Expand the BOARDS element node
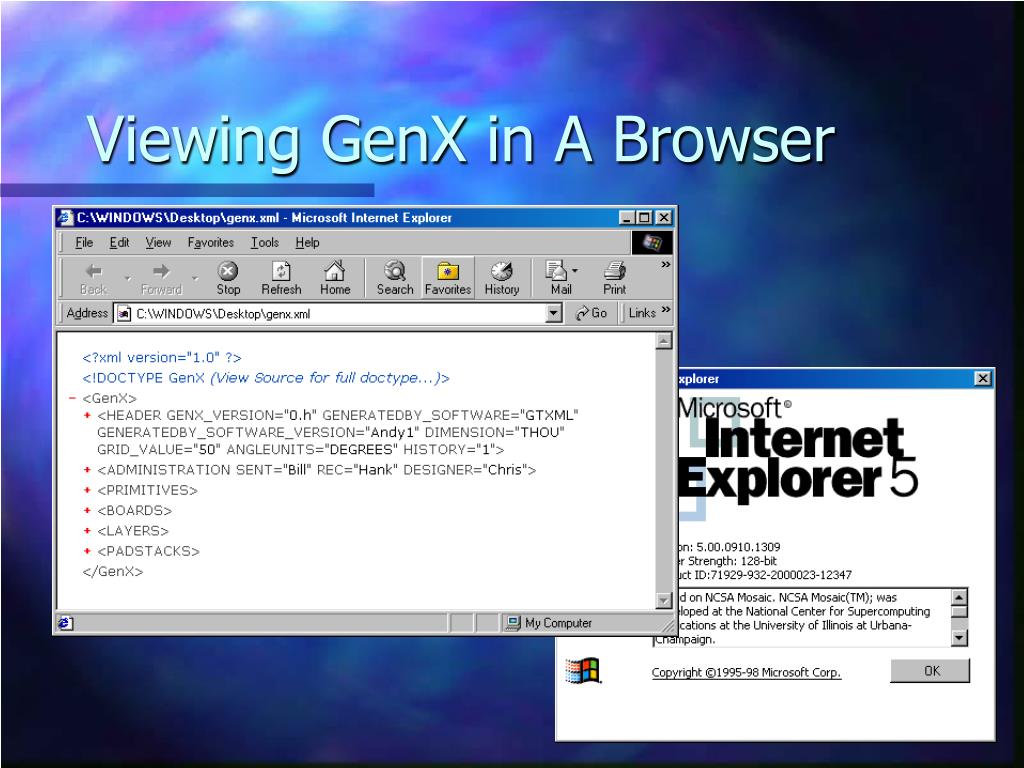Screen dimensions: 1024x768 tap(87, 510)
